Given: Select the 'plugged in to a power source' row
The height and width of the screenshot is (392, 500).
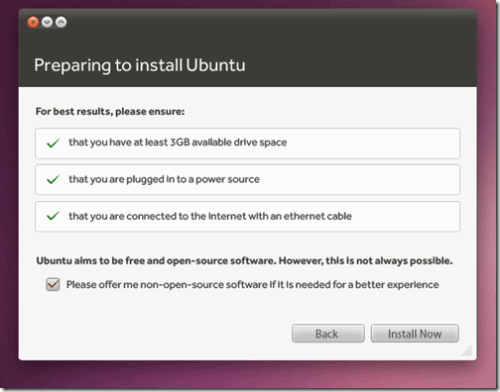Looking at the screenshot, I should point(248,180).
